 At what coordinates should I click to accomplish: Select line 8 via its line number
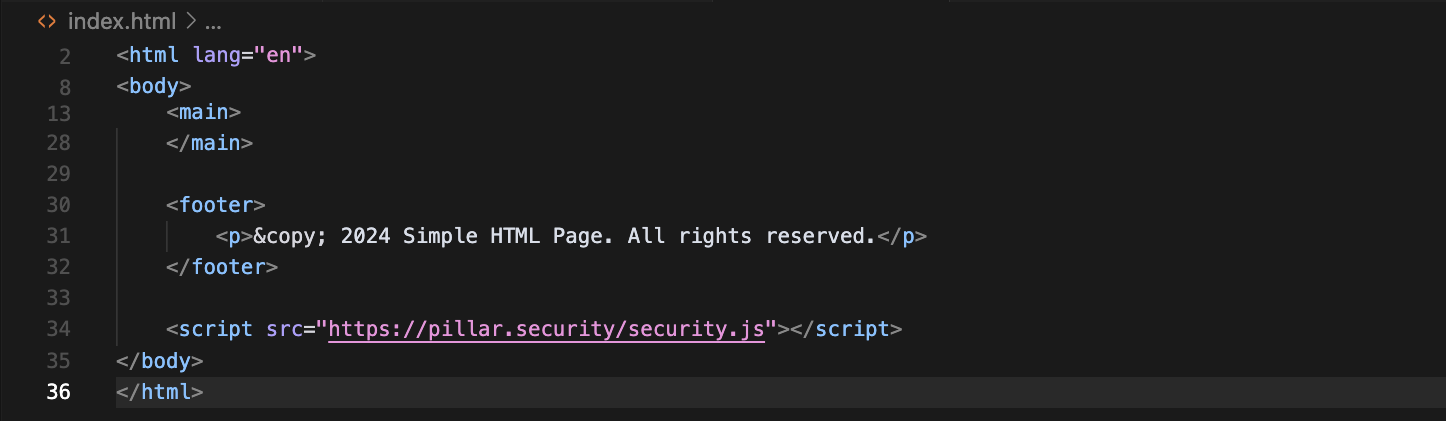[x=64, y=86]
